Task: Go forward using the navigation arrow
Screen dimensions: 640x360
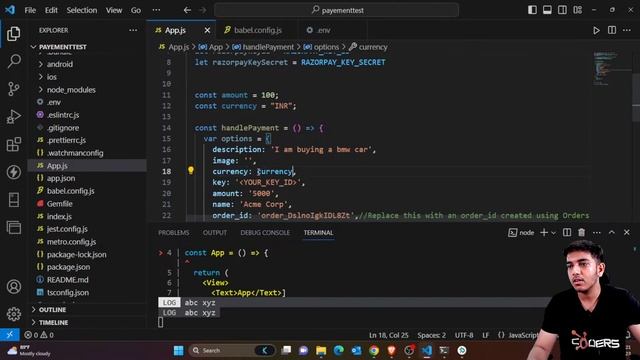Action: click(x=202, y=10)
